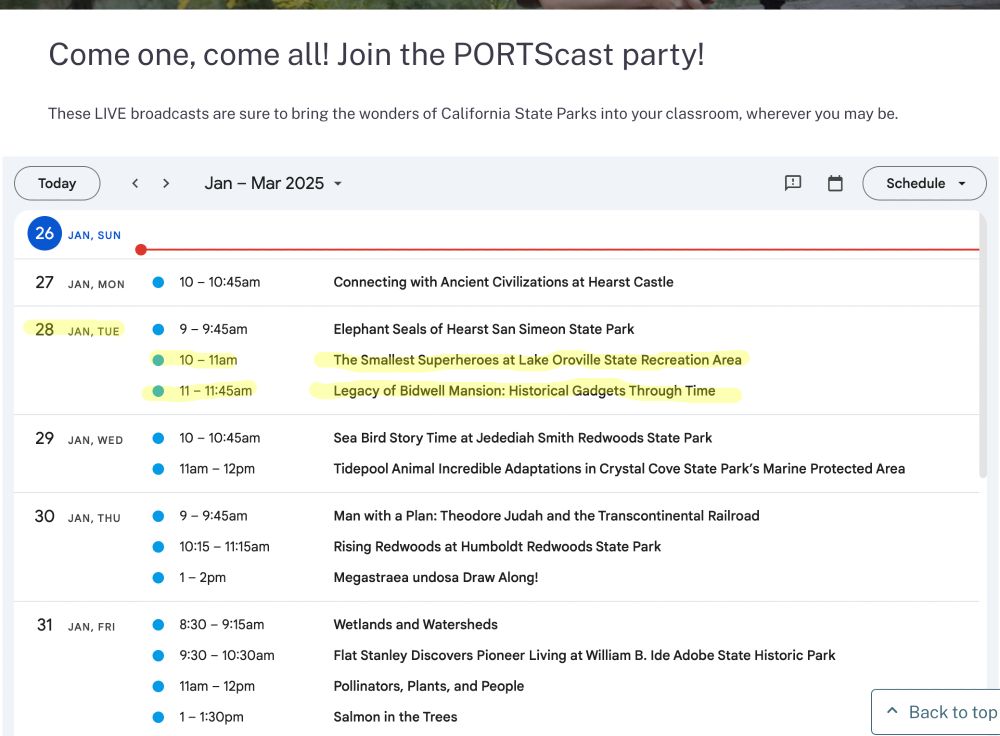1000x736 pixels.
Task: Open The Smallest Superheroes at Lake Oroville event
Action: [x=537, y=360]
